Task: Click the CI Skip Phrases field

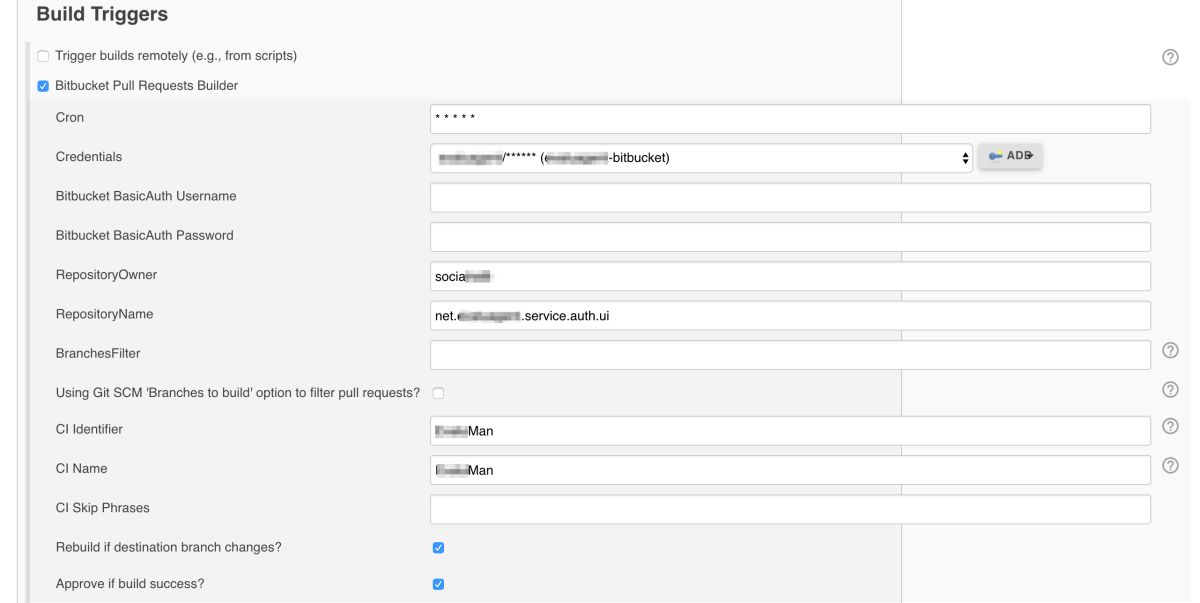Action: pyautogui.click(x=790, y=509)
